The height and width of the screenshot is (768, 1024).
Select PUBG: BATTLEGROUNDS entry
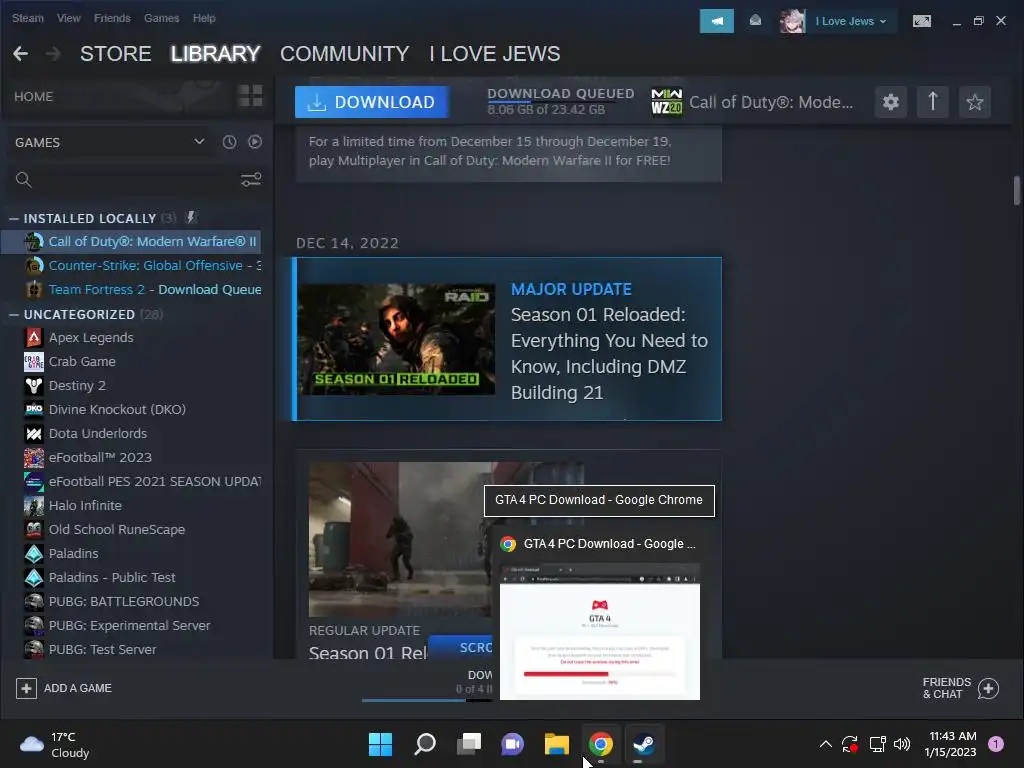tap(131, 601)
